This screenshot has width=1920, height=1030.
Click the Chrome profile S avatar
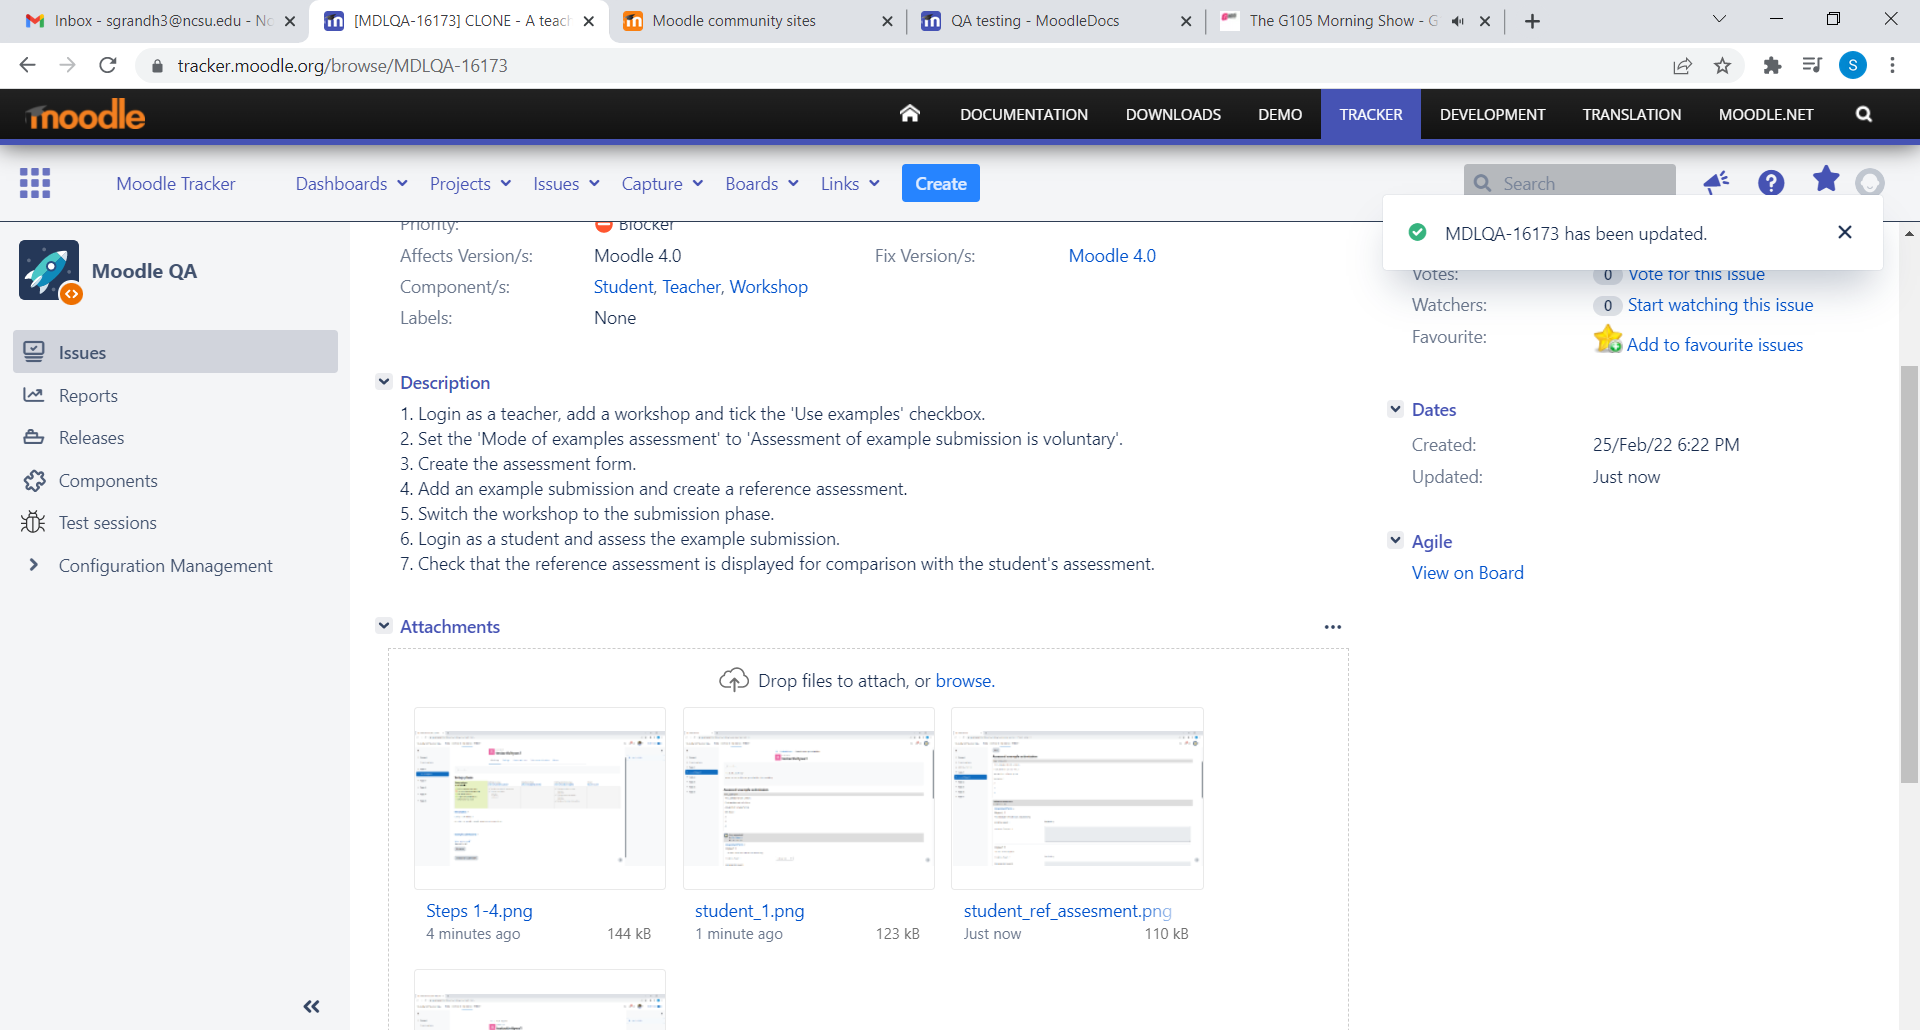pos(1853,65)
